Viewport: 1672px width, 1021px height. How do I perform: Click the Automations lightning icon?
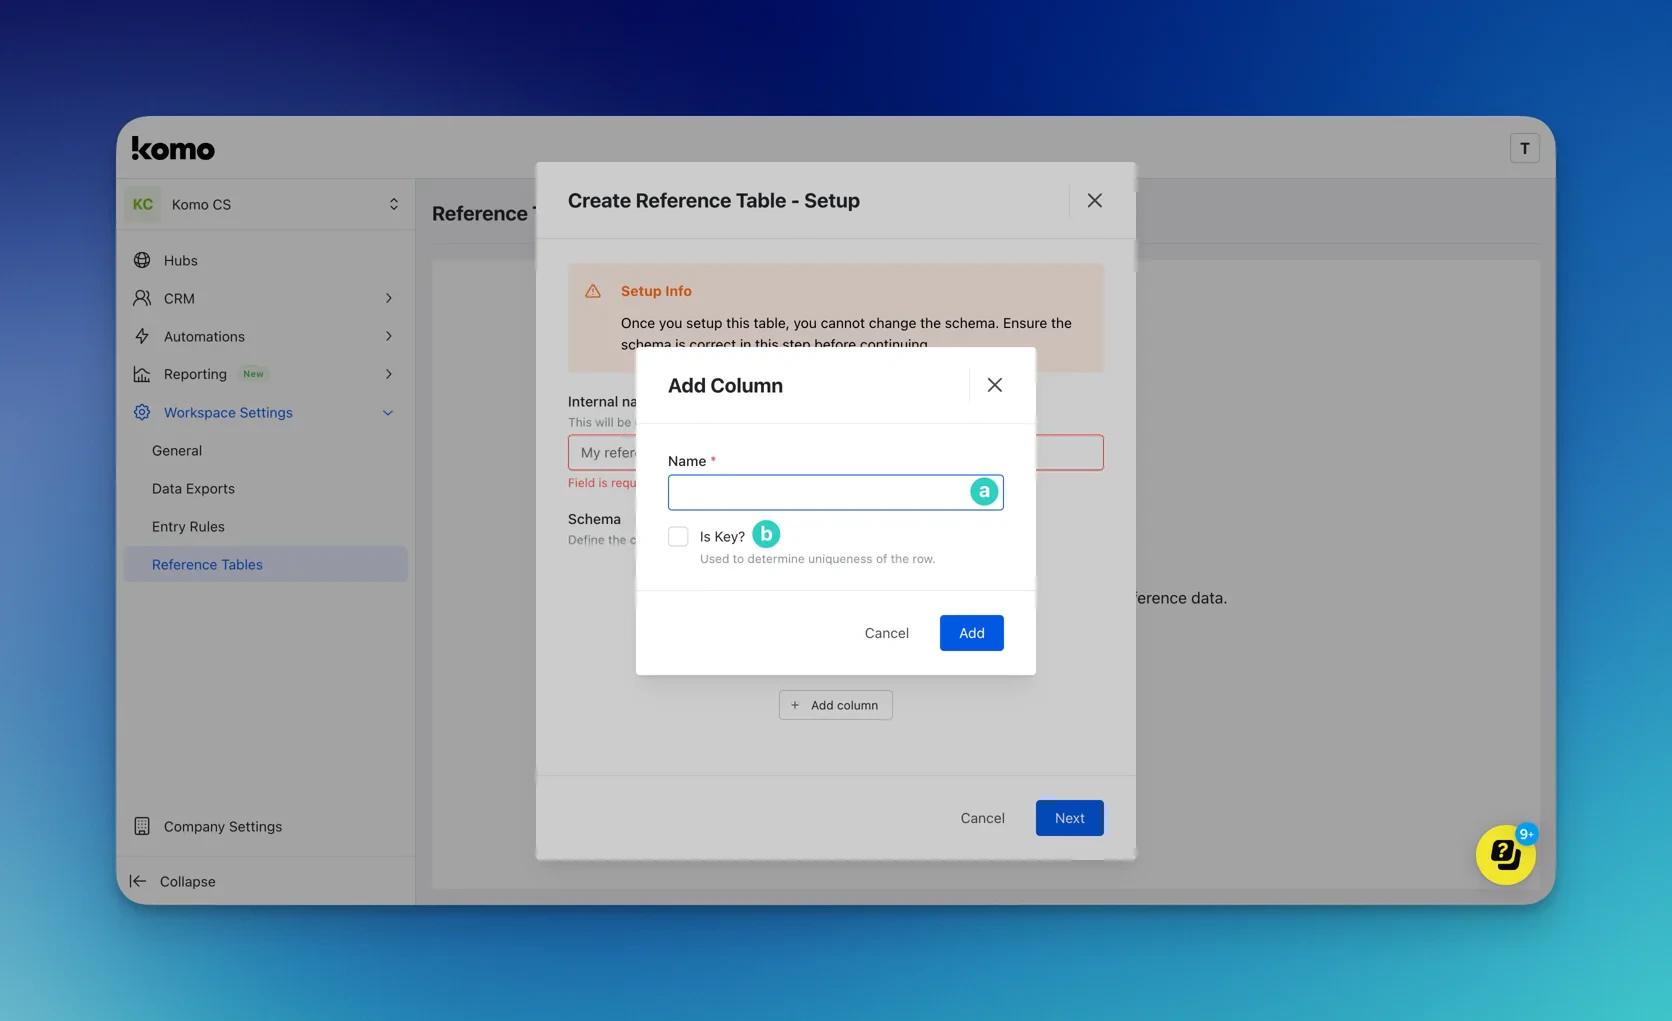tap(142, 336)
